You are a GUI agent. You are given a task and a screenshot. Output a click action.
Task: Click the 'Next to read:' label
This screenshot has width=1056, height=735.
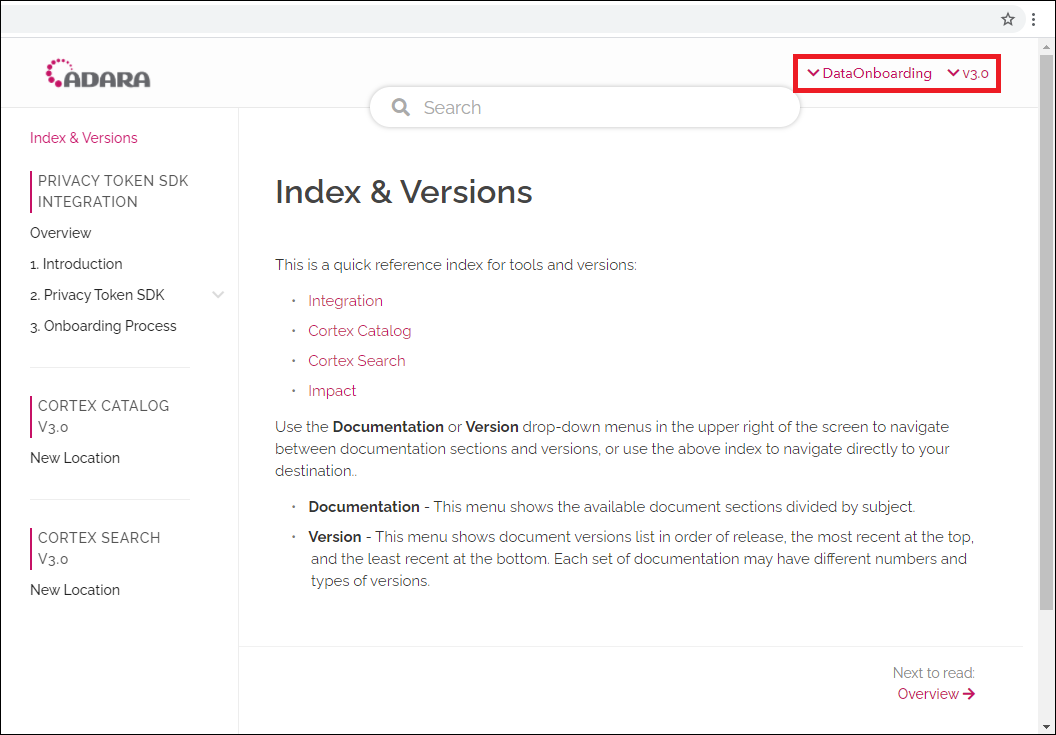933,673
